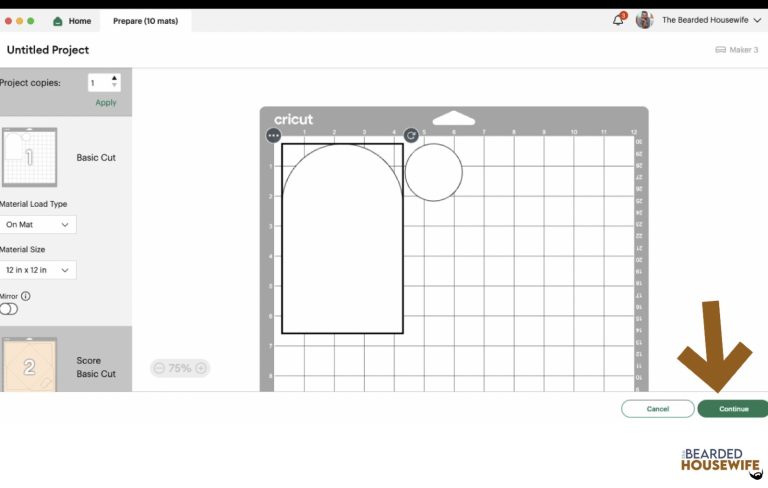
Task: Zoom in with the plus icon
Action: point(201,368)
